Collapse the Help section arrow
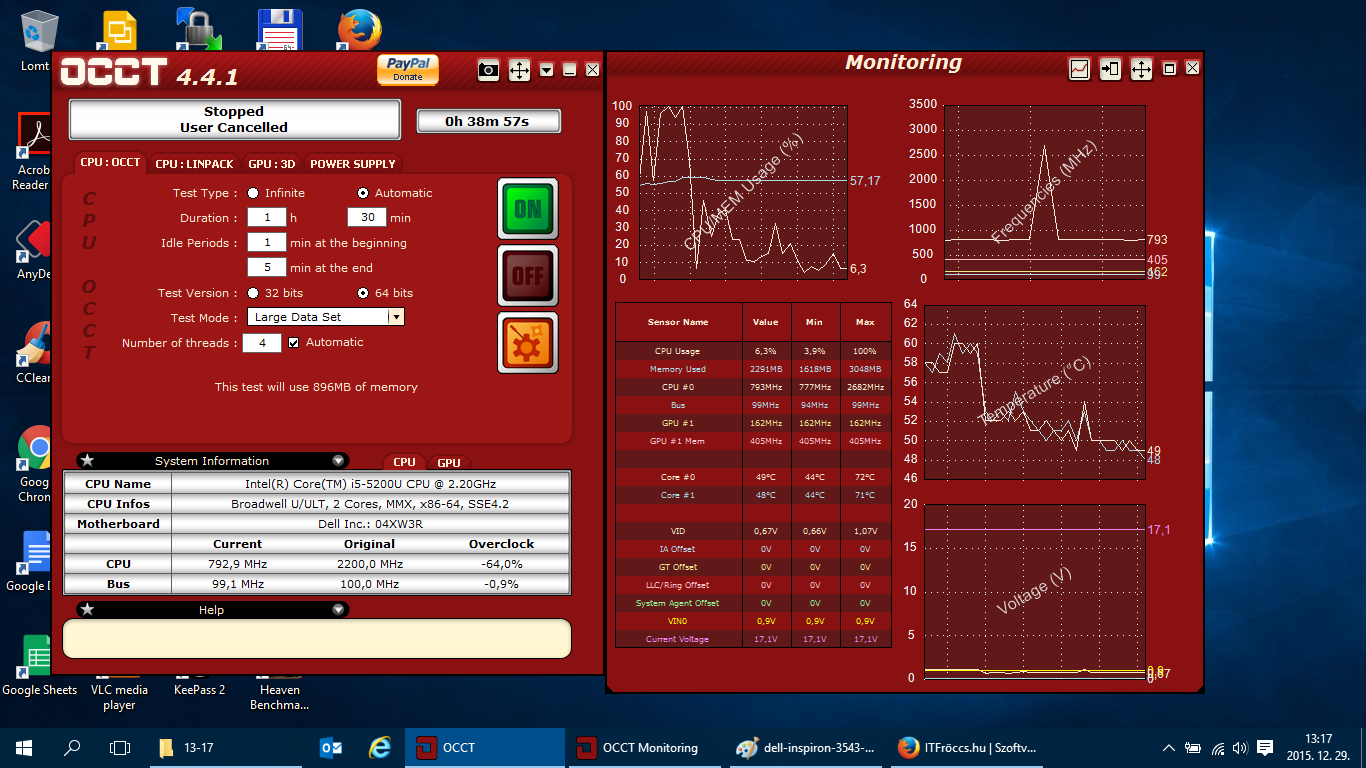 338,610
